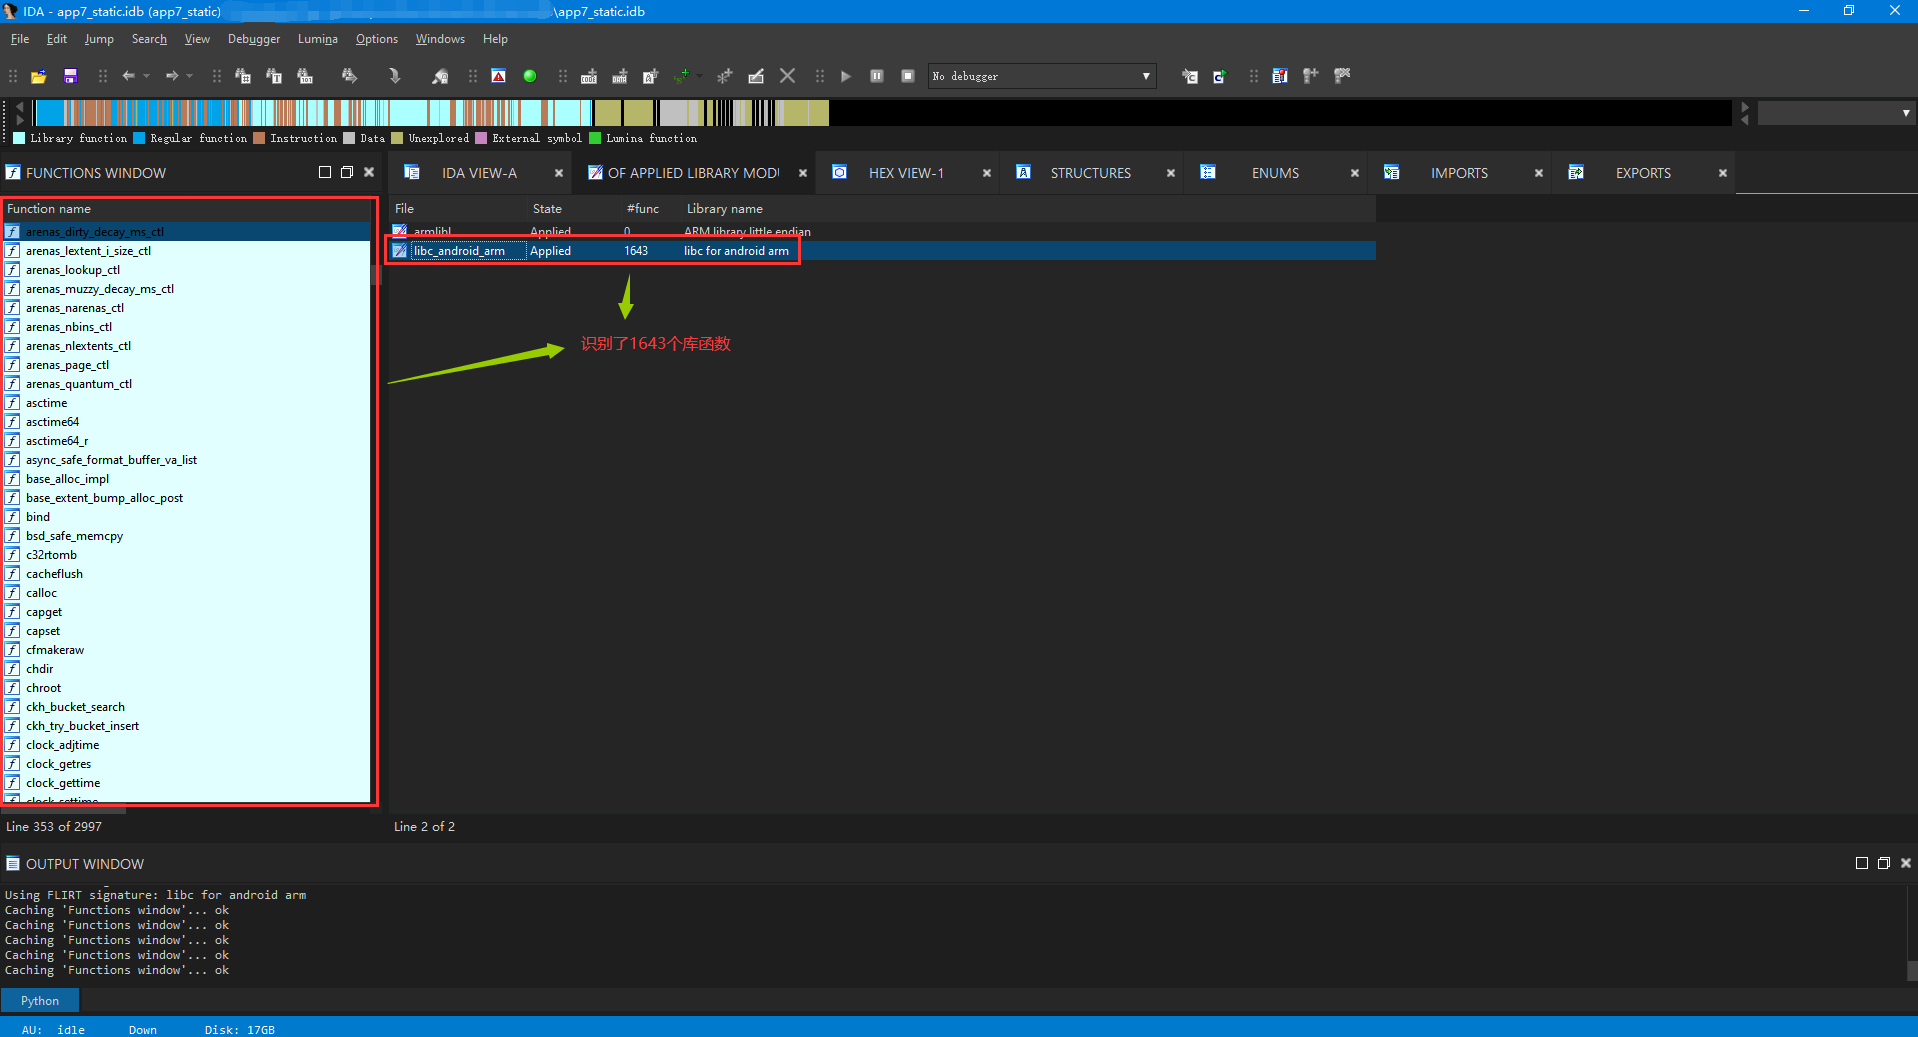Select the 'armlibl' signature row
Viewport: 1918px width, 1037px height.
point(882,232)
